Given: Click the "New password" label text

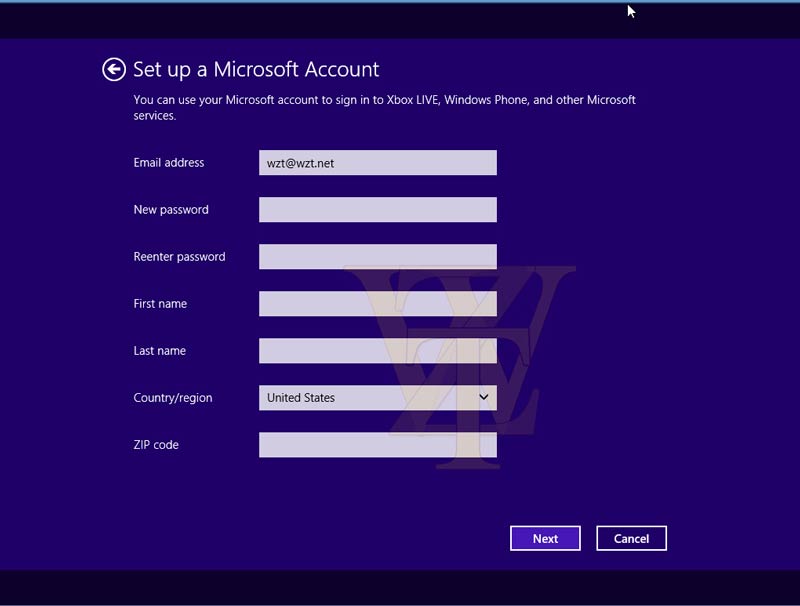Looking at the screenshot, I should [171, 210].
